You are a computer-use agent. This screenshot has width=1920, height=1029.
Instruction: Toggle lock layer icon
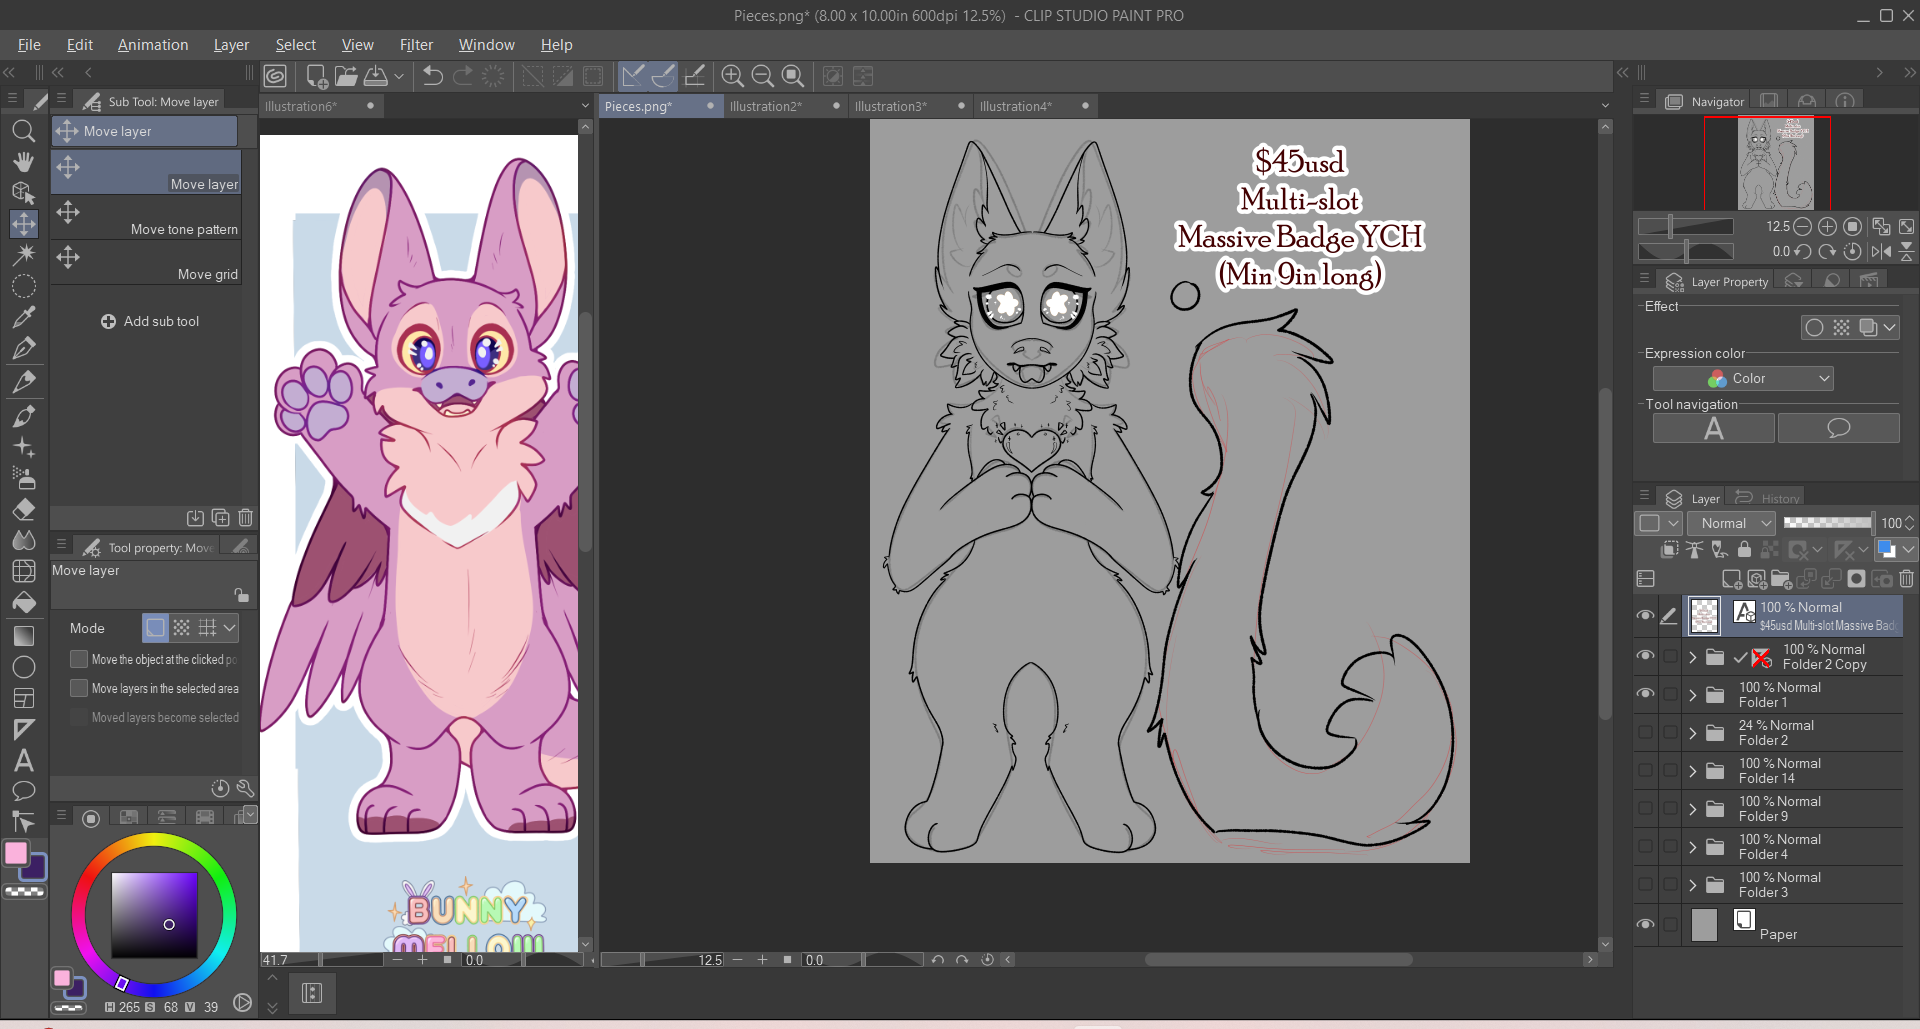[x=1744, y=549]
